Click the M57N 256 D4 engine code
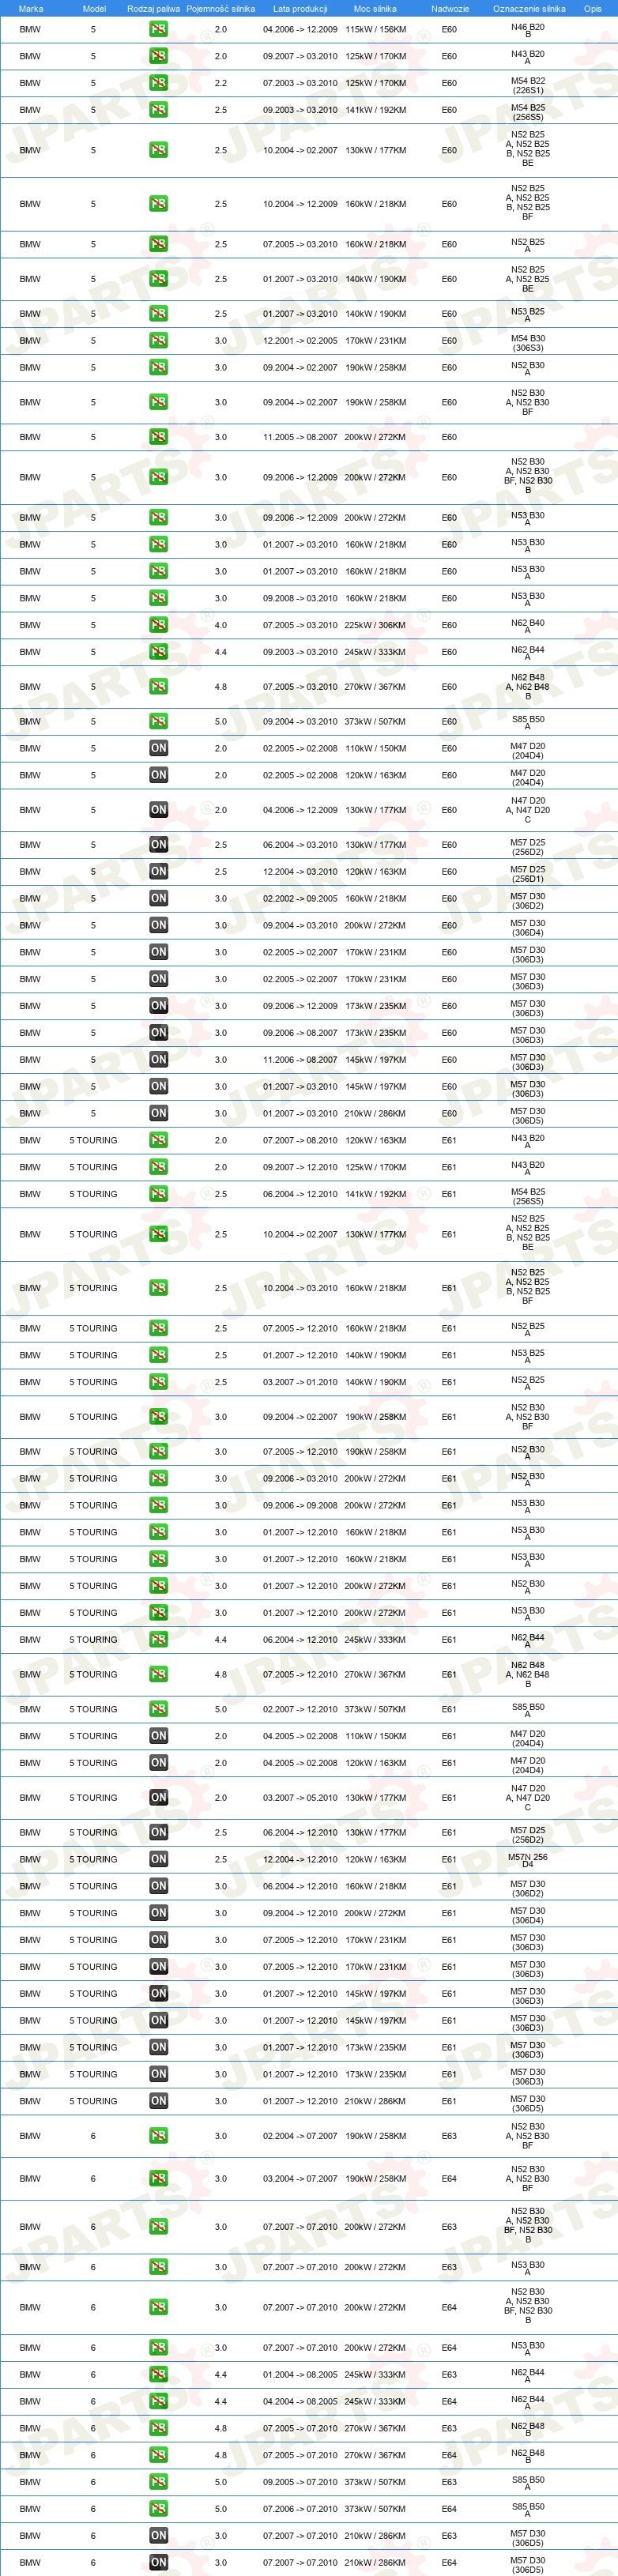Screen dimensions: 618x2576 click(x=528, y=1860)
